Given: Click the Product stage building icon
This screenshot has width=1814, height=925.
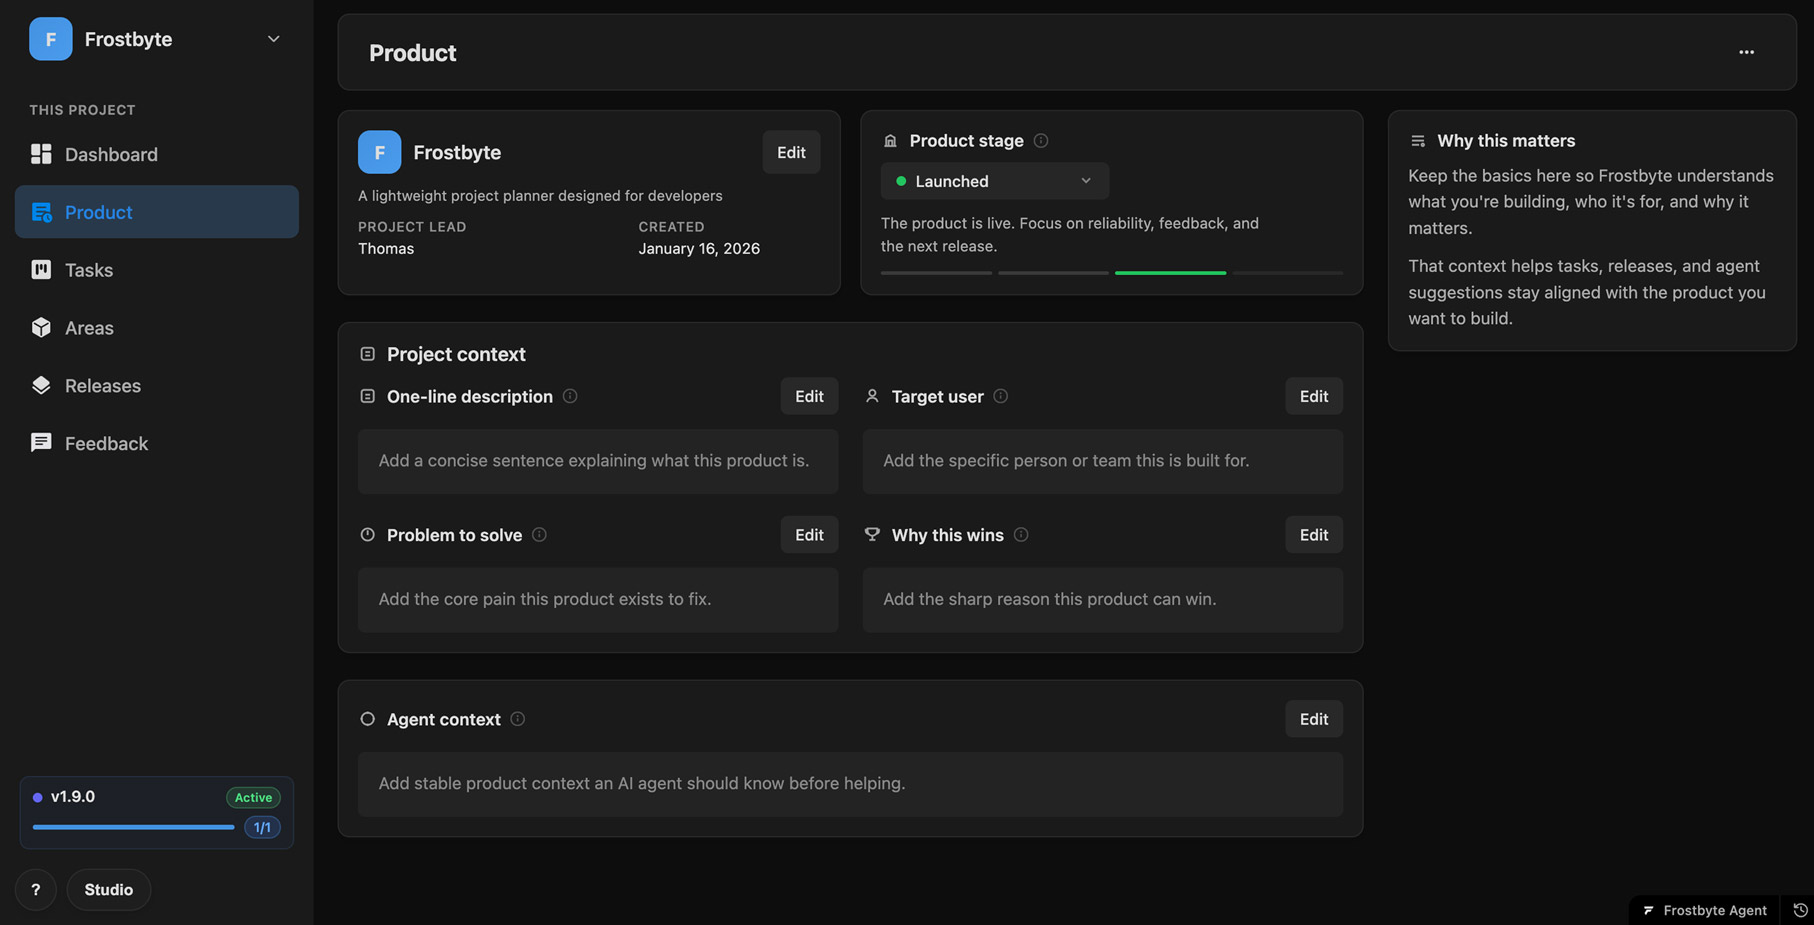Looking at the screenshot, I should (890, 141).
